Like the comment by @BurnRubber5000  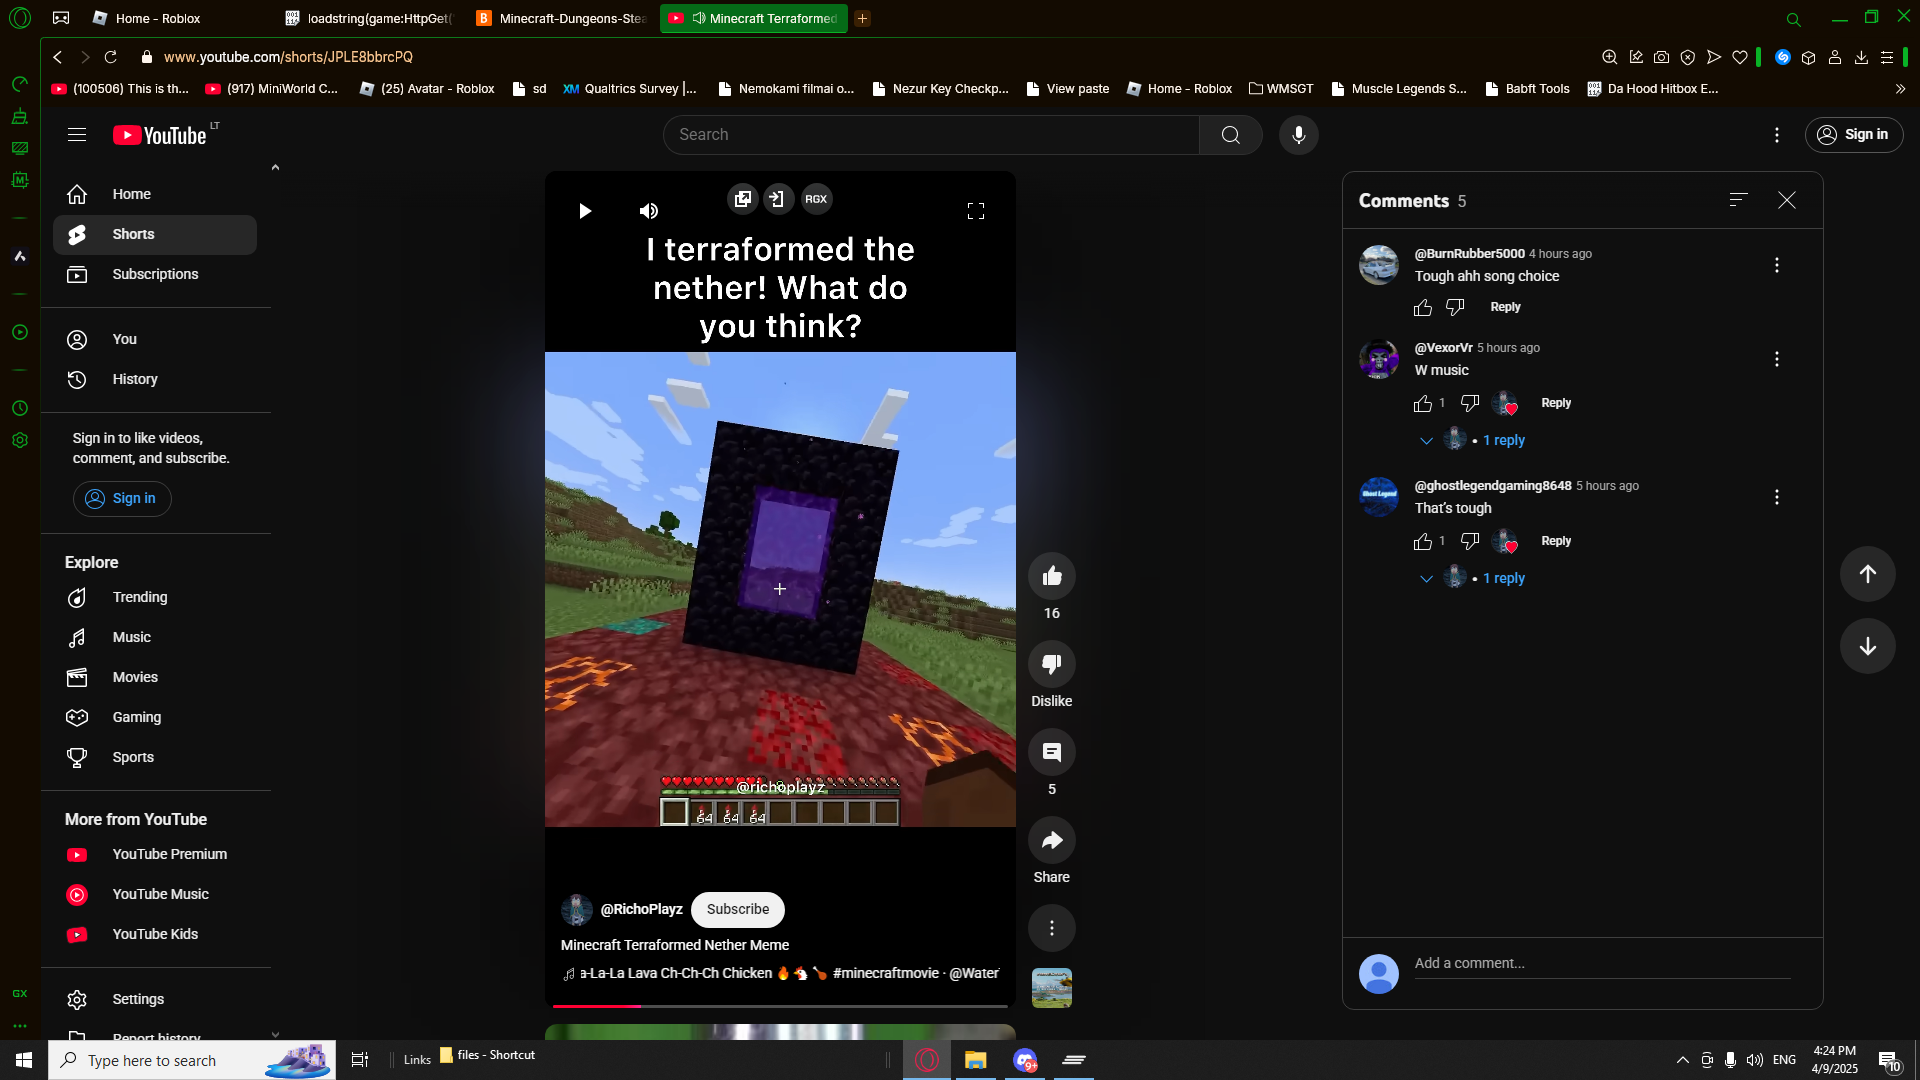pyautogui.click(x=1422, y=308)
